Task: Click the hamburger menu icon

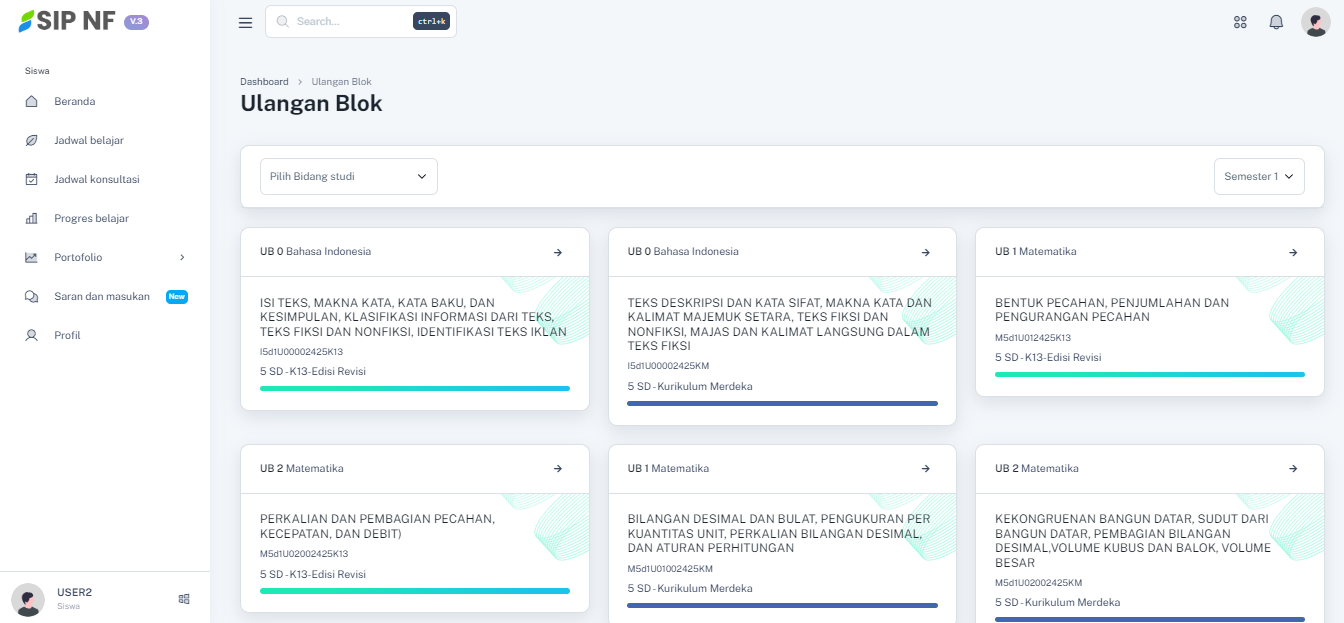Action: pos(245,22)
